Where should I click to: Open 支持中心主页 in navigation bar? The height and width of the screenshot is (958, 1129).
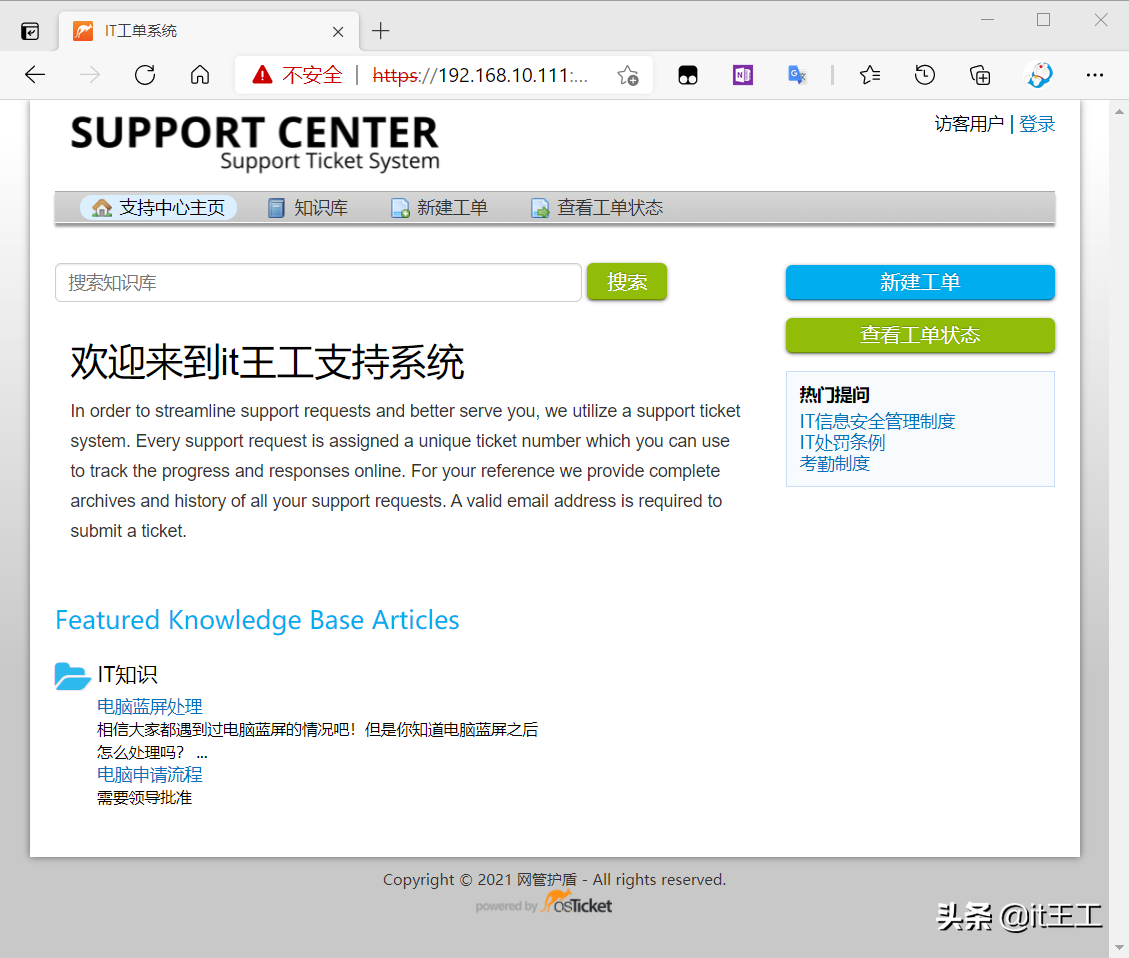click(x=158, y=208)
